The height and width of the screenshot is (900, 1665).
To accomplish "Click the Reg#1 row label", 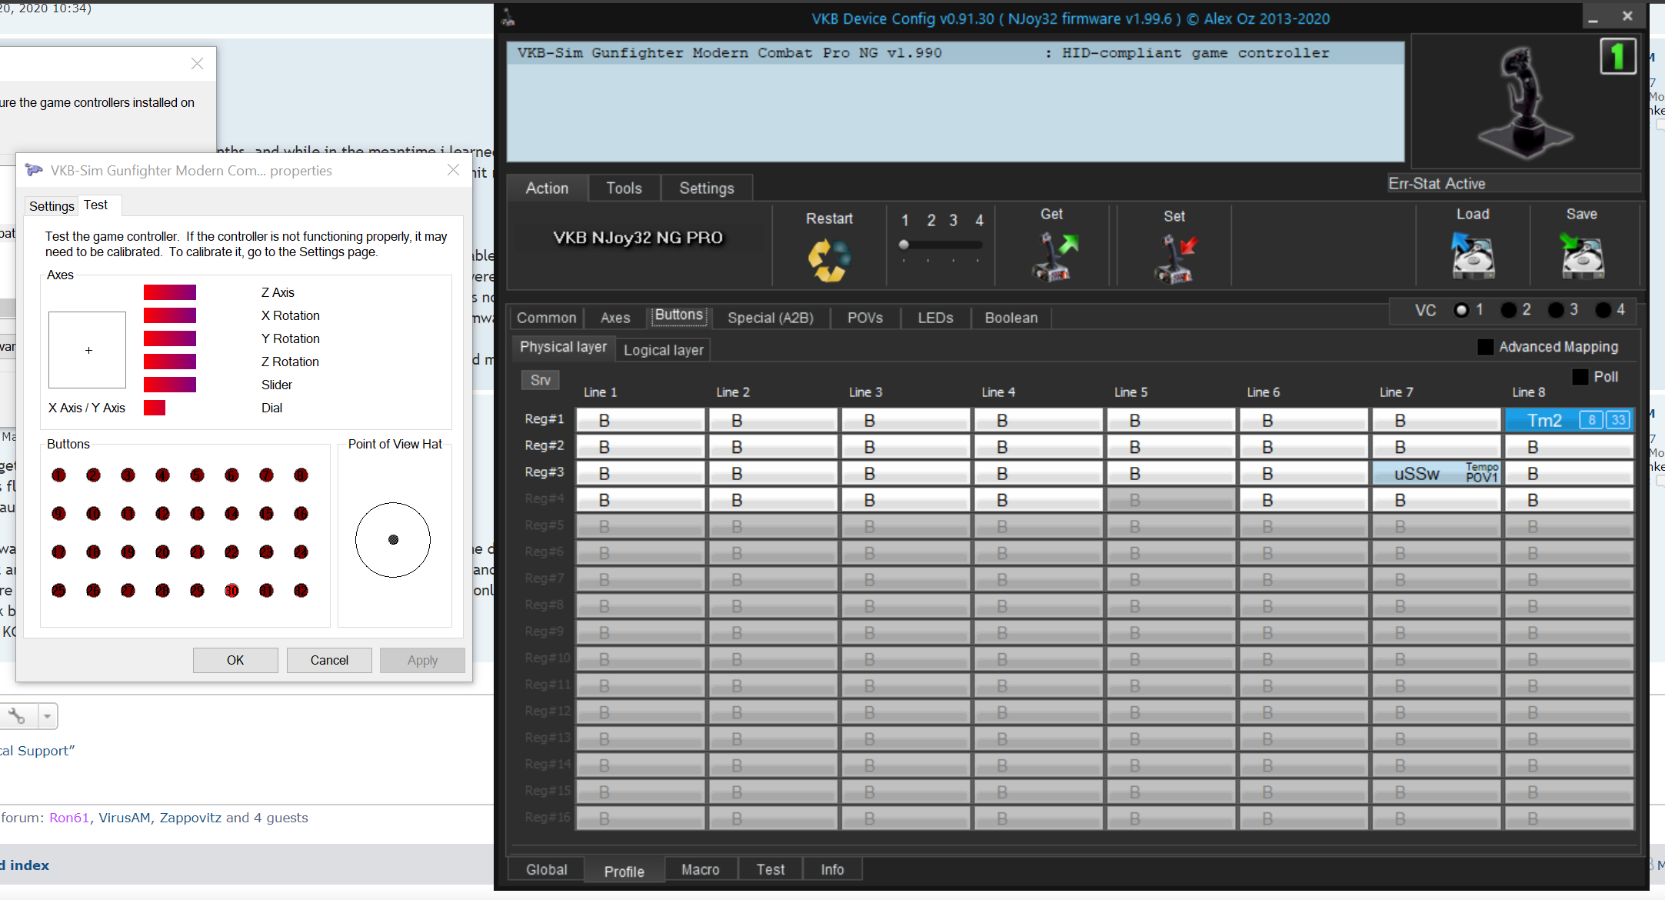I will pyautogui.click(x=544, y=419).
